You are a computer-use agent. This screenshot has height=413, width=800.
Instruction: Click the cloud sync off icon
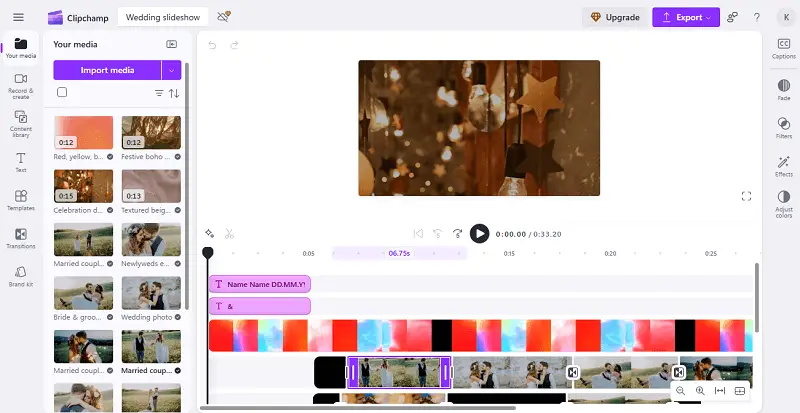223,17
